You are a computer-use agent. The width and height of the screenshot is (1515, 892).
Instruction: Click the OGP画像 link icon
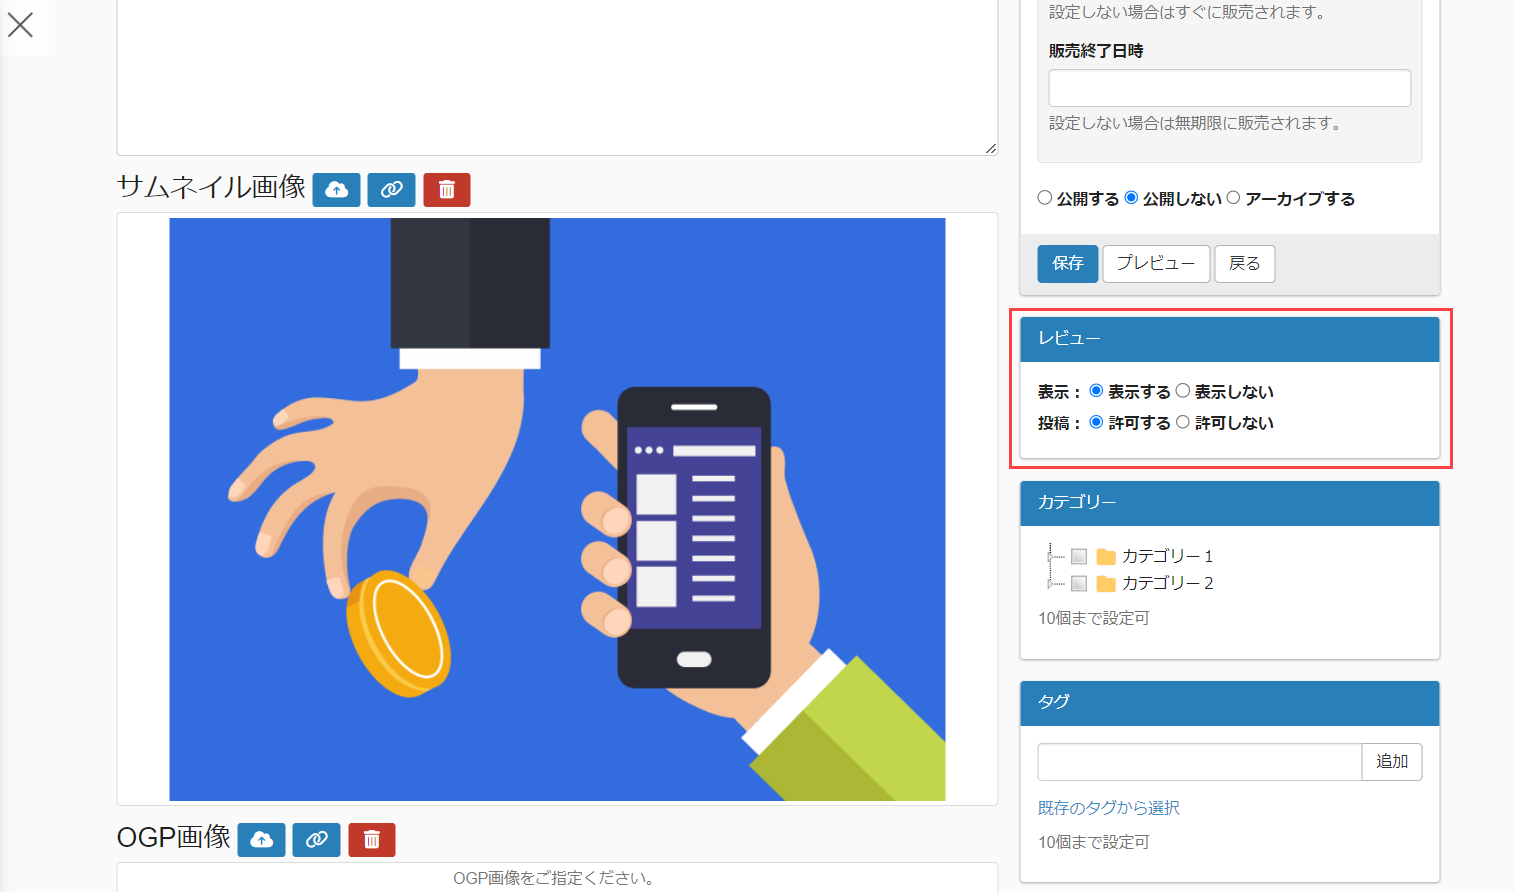(x=316, y=840)
